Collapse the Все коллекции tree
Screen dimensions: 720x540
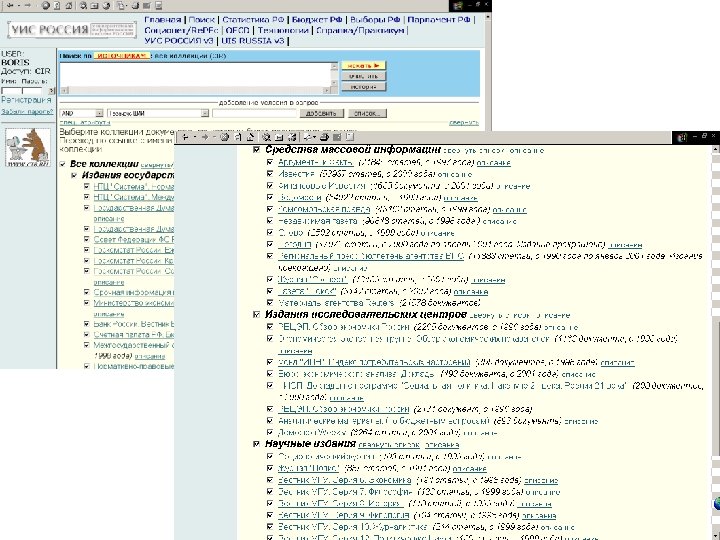tap(157, 165)
